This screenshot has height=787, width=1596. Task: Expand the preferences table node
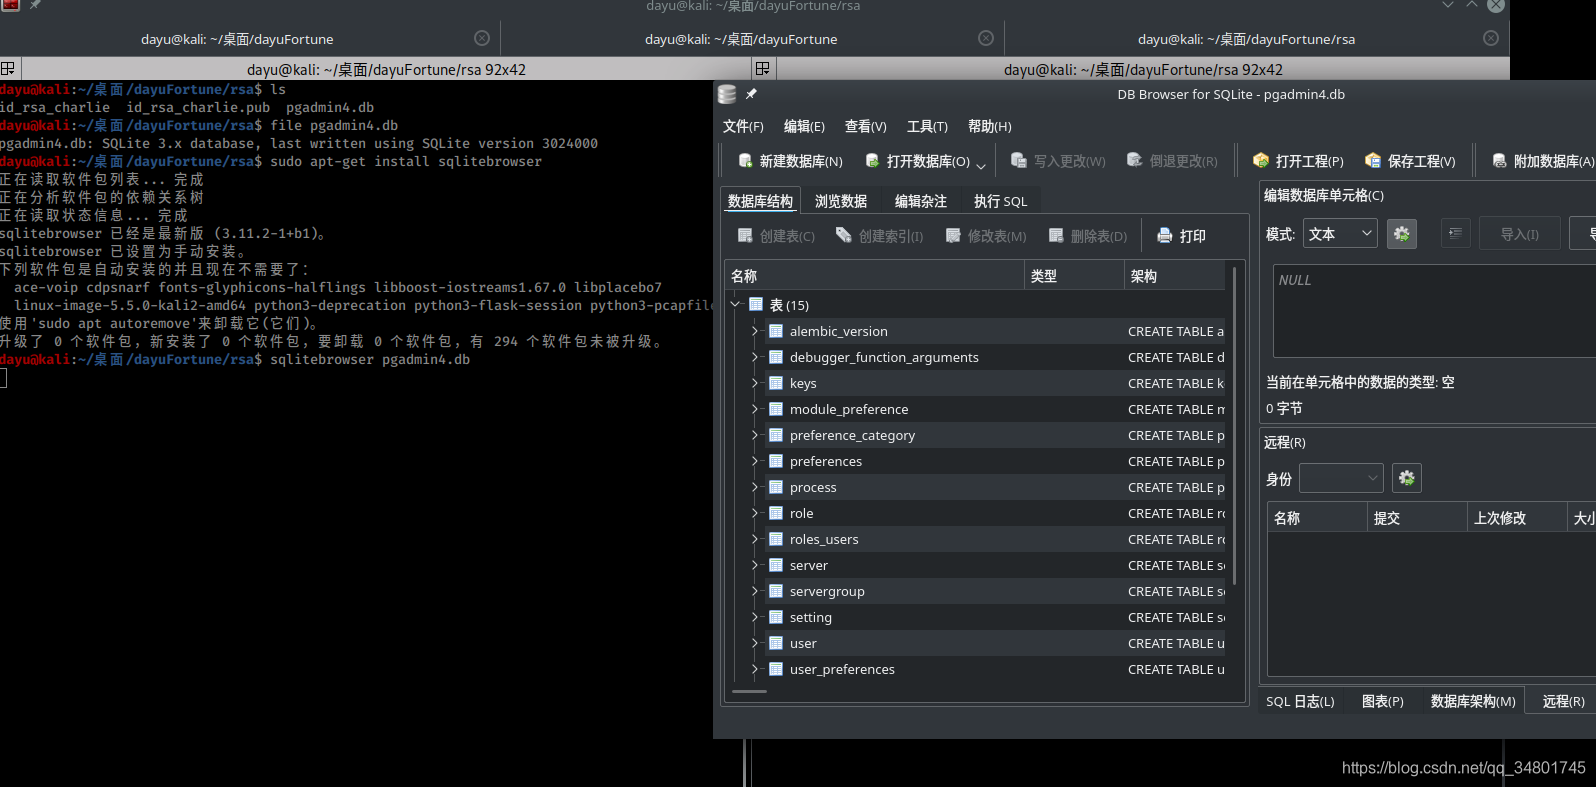(755, 461)
